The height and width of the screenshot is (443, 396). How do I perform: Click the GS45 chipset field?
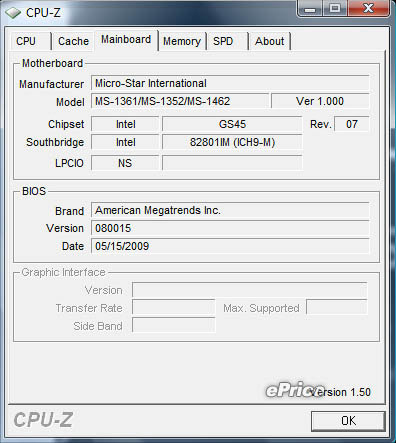[232, 124]
